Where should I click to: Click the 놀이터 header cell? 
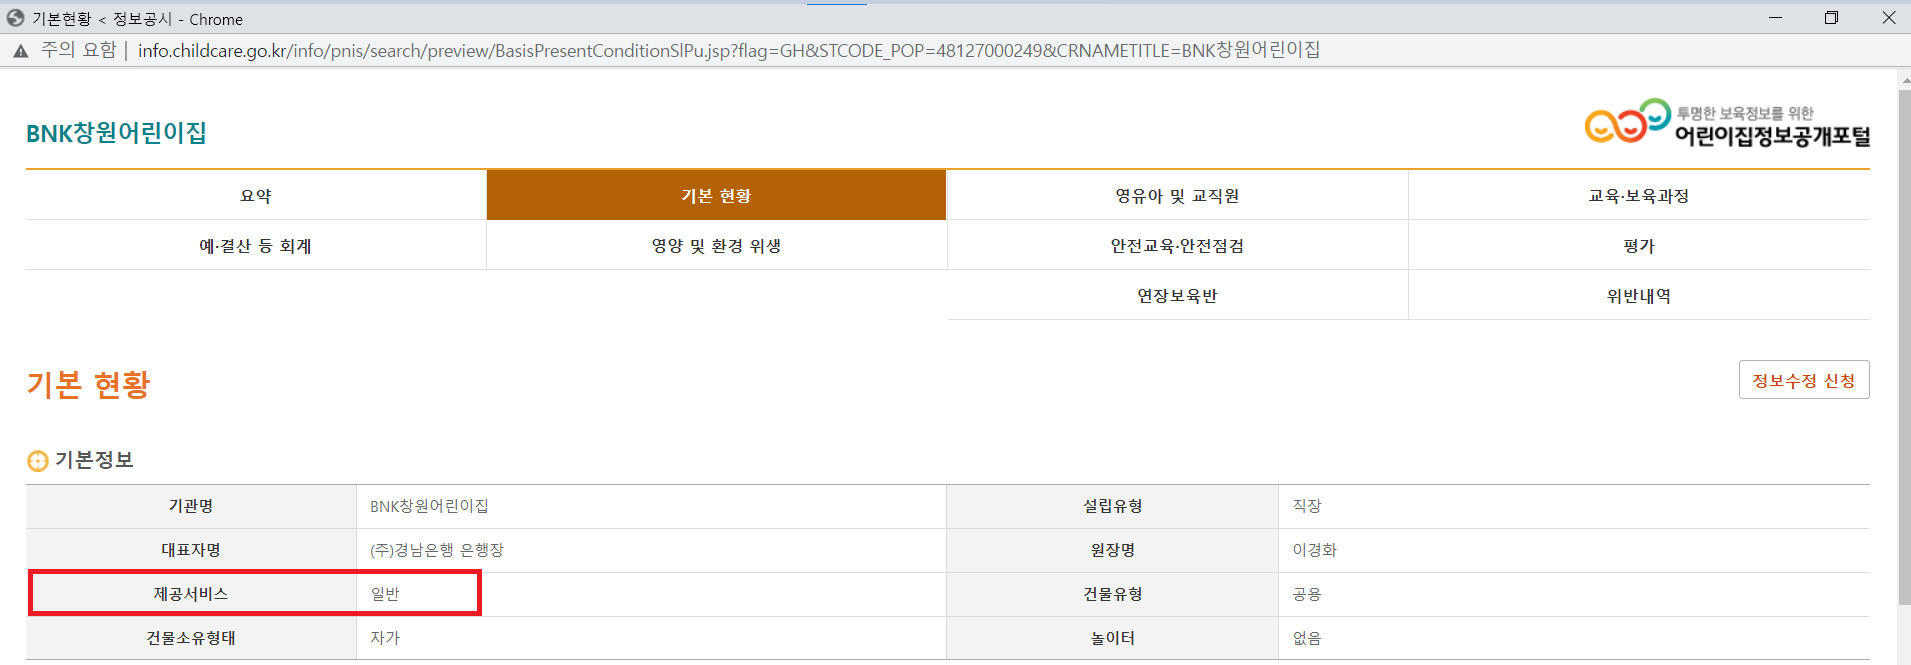(x=1112, y=638)
